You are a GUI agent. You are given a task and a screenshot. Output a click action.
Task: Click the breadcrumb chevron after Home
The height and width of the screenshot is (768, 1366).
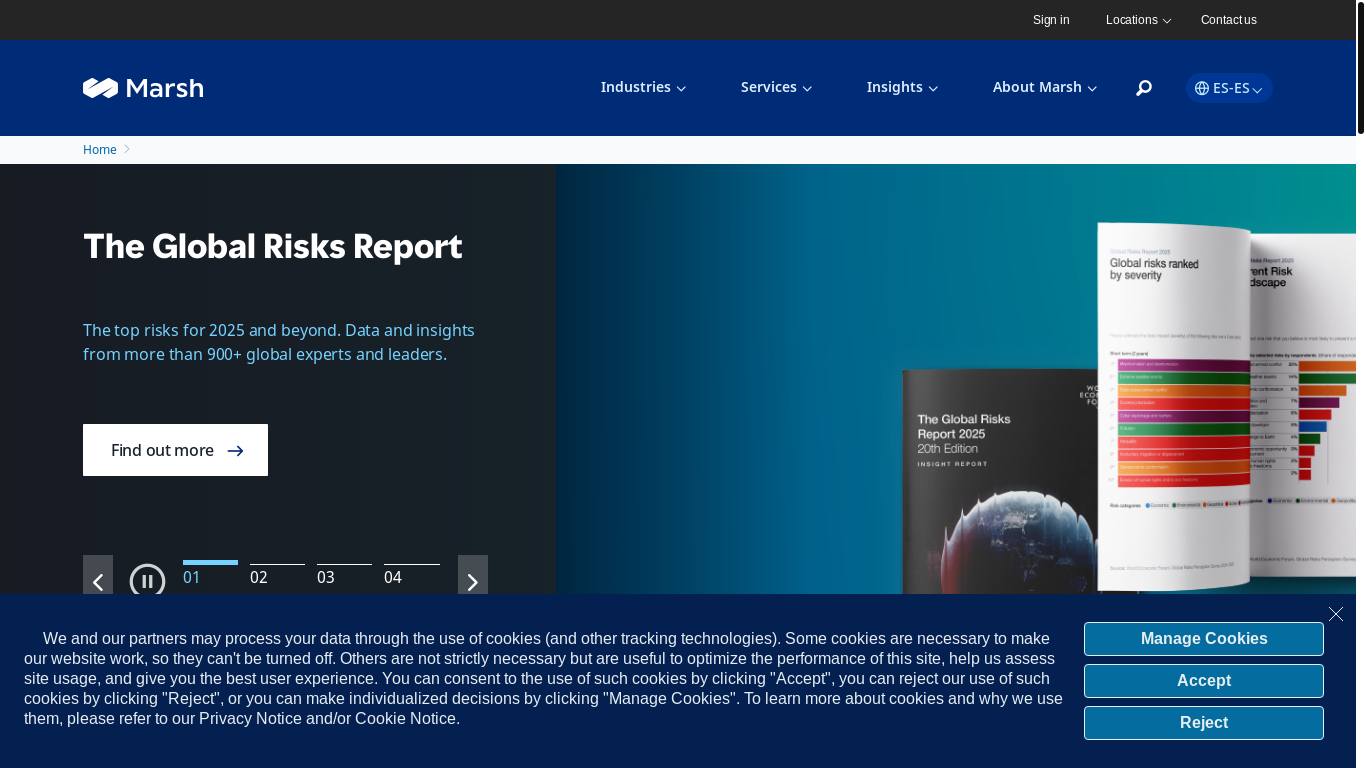pyautogui.click(x=127, y=150)
